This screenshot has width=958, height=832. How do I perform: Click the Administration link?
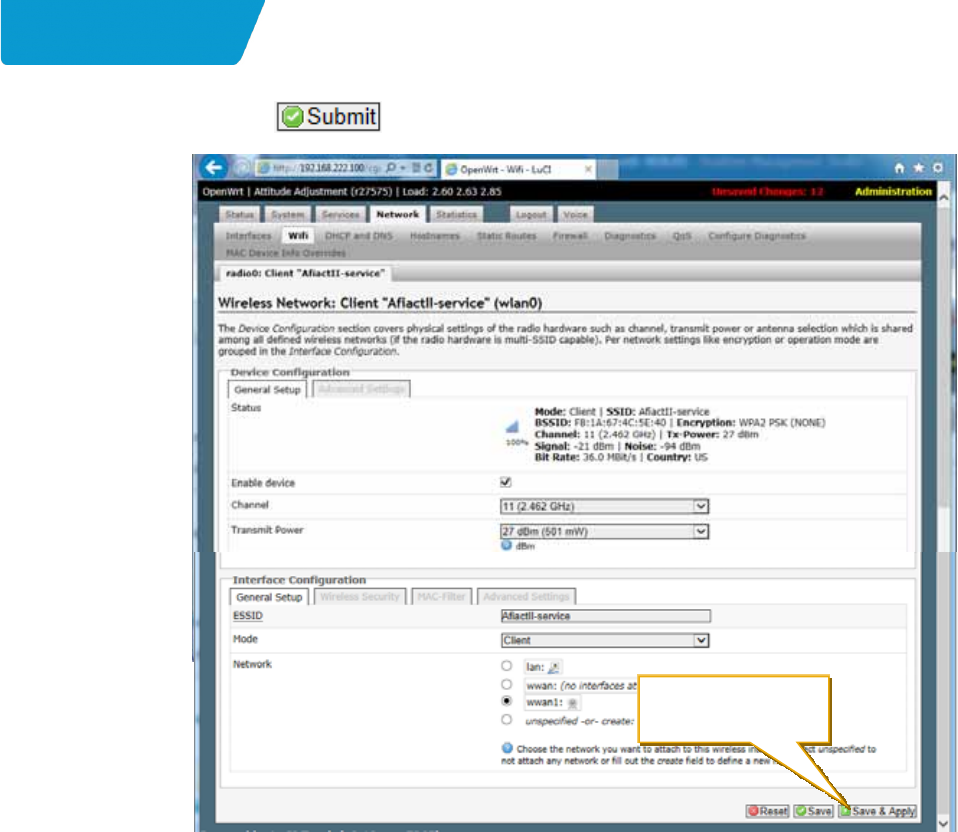(893, 192)
